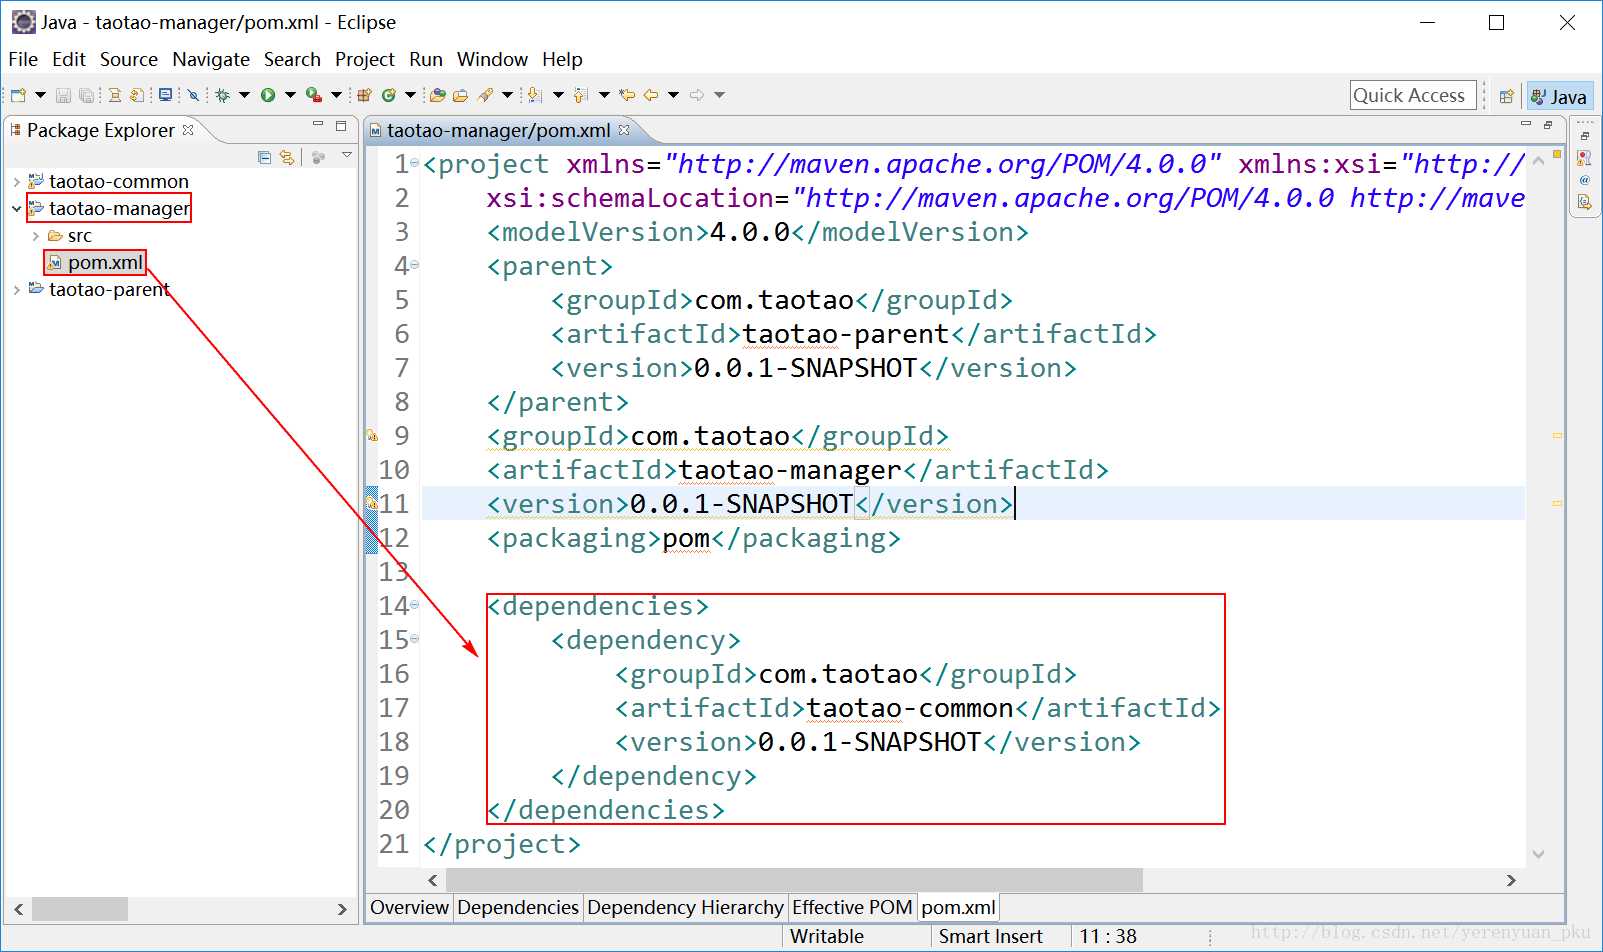Open the New Java Class dropdown arrow
This screenshot has width=1603, height=952.
click(x=410, y=95)
